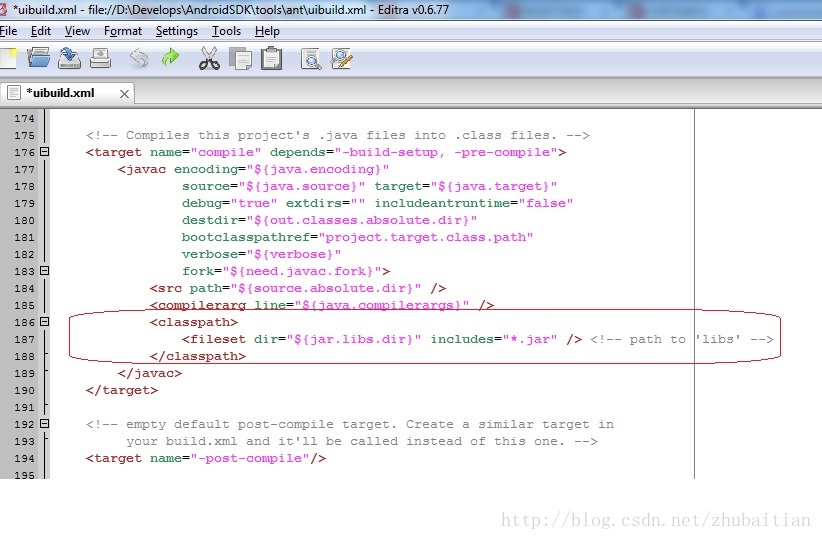Open the Format menu
The height and width of the screenshot is (540, 822).
(123, 31)
